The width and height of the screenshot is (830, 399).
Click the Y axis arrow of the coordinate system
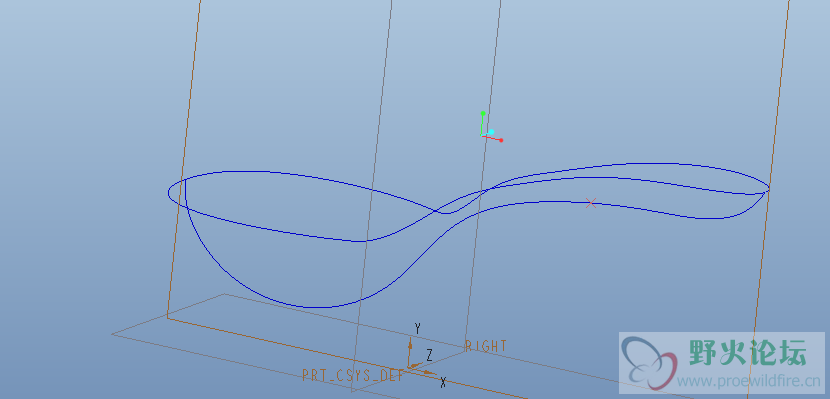410,343
